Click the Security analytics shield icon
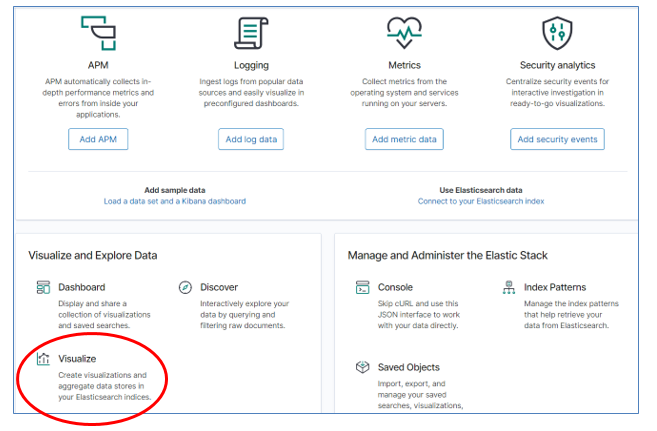Screen dimensions: 657x431 [557, 33]
